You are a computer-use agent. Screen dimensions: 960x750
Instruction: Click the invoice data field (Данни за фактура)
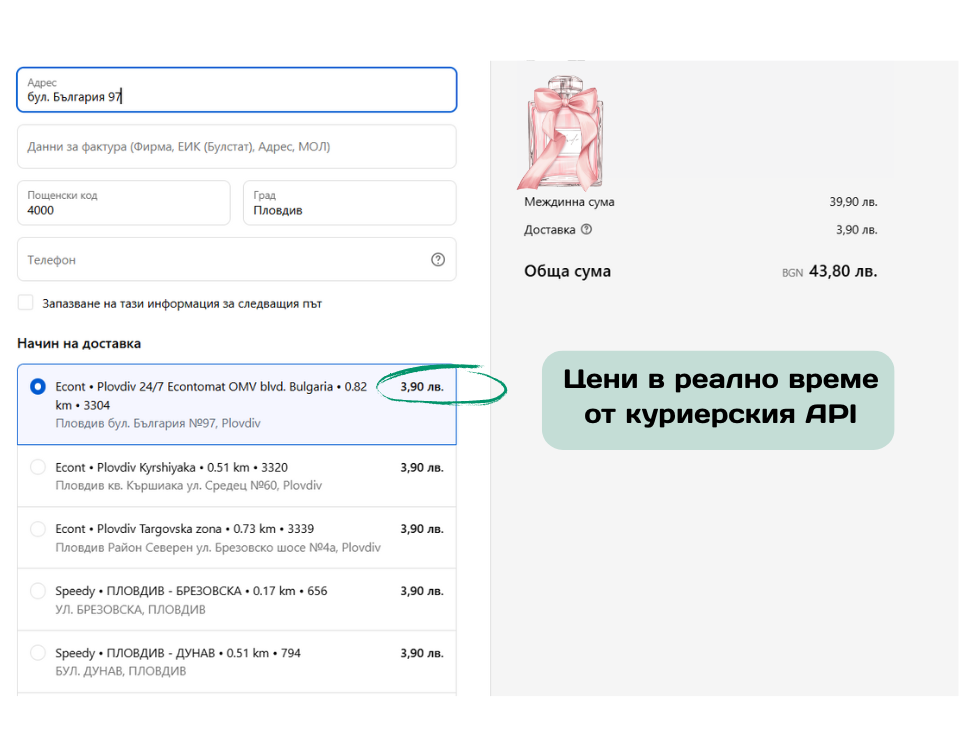click(236, 147)
